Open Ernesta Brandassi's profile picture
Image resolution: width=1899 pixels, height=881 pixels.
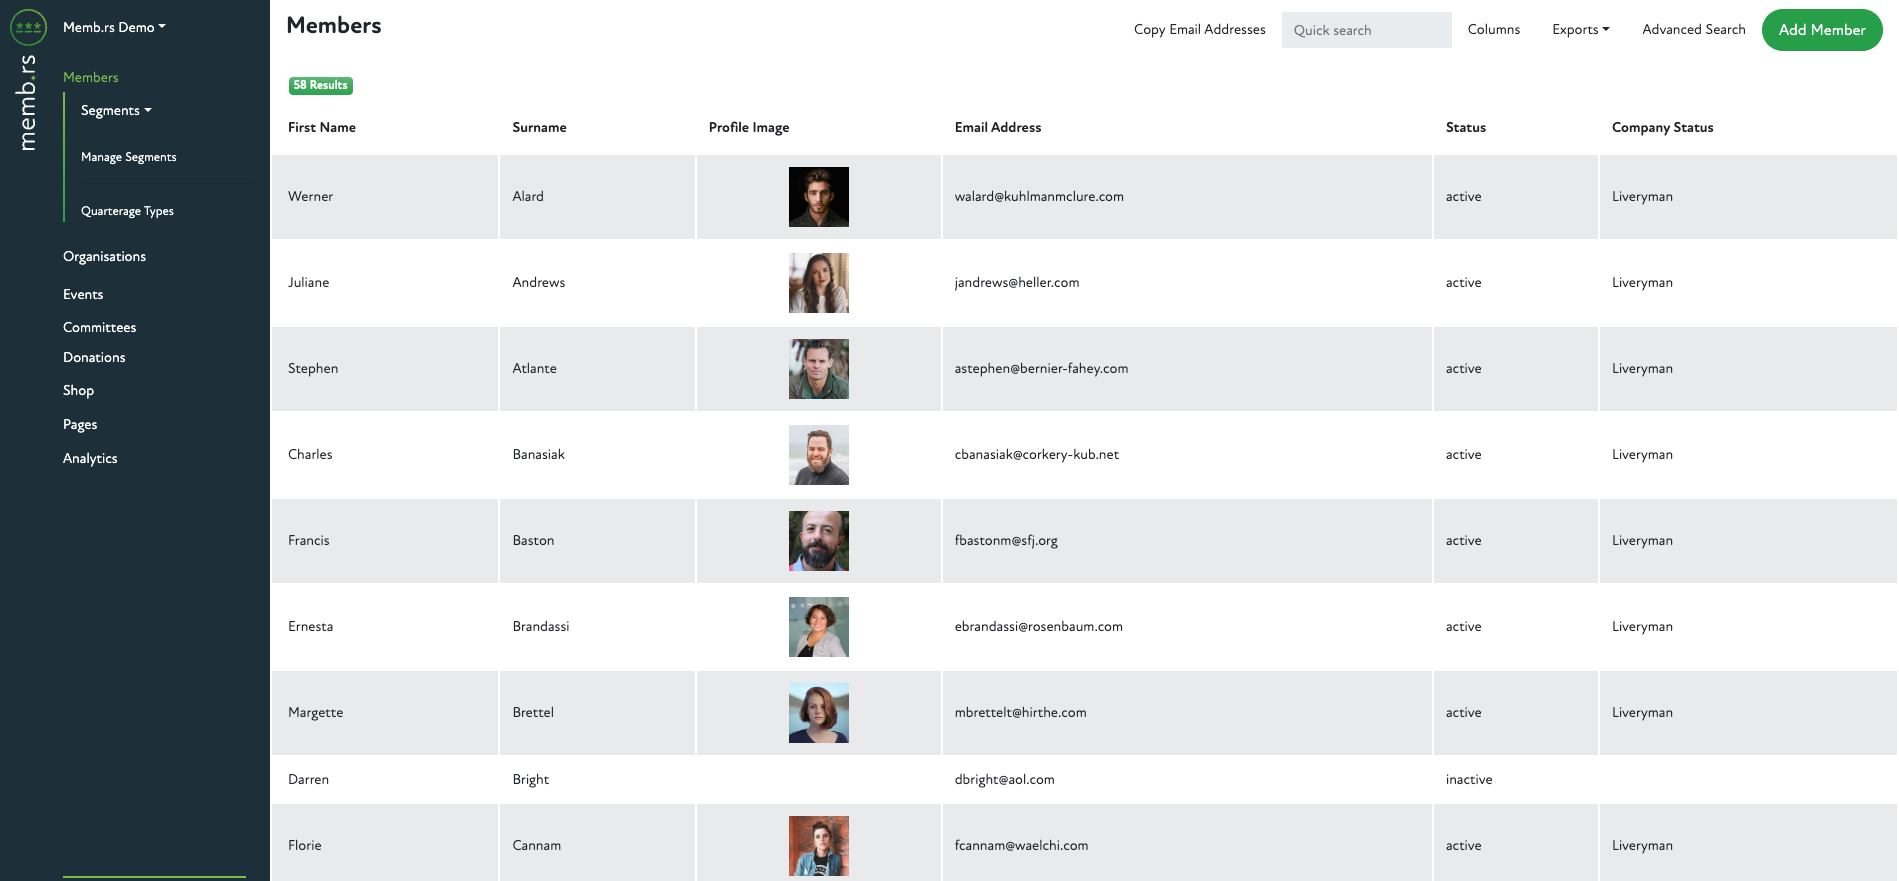tap(818, 627)
